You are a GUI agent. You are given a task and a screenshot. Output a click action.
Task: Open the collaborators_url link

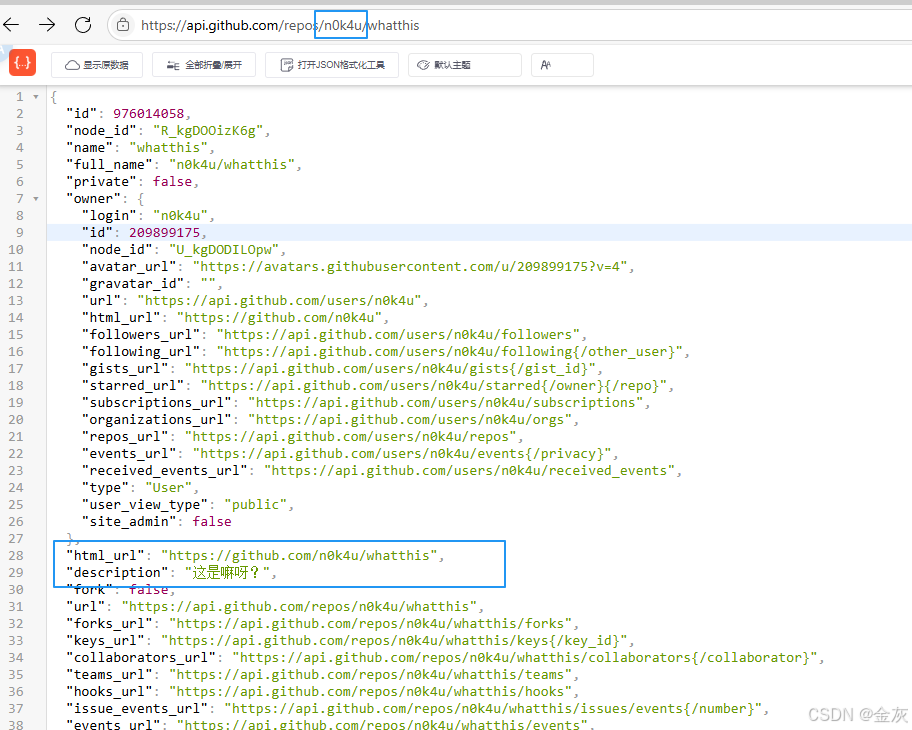coord(525,657)
